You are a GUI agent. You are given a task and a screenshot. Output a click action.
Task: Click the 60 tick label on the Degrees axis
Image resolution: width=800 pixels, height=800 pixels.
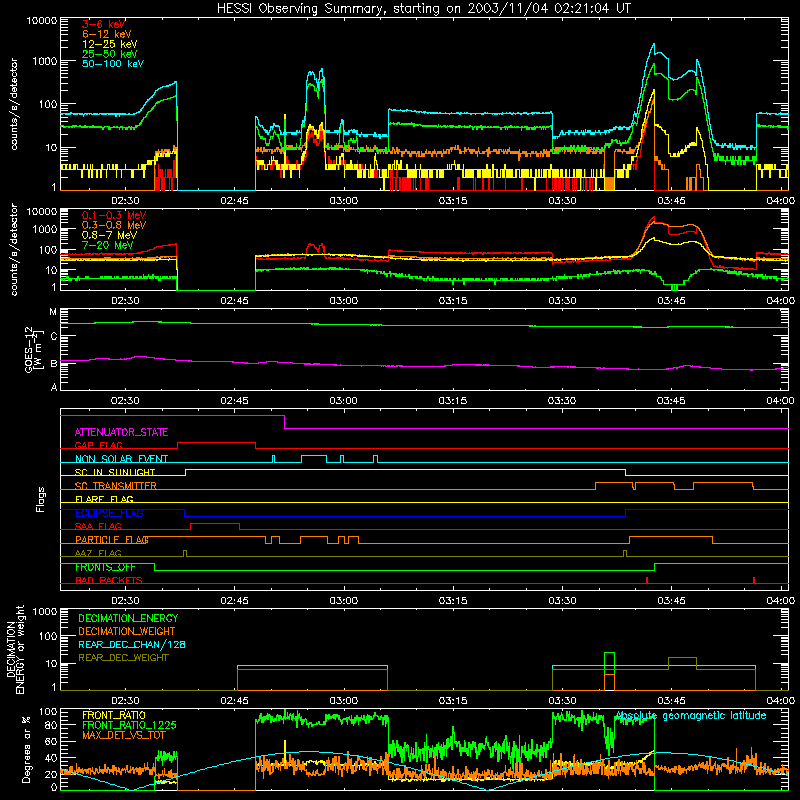[51, 741]
